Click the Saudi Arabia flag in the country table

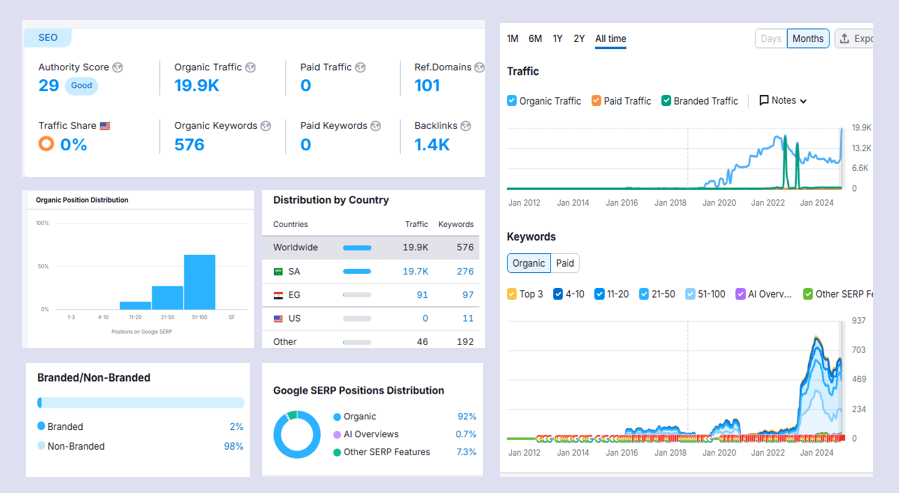279,271
